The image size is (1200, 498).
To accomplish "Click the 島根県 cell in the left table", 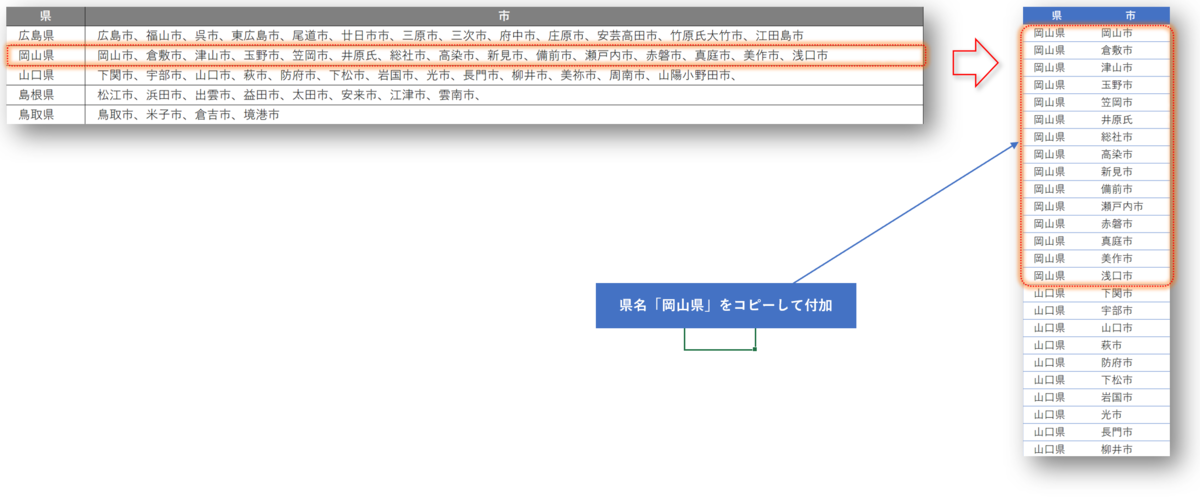I will tap(45, 95).
